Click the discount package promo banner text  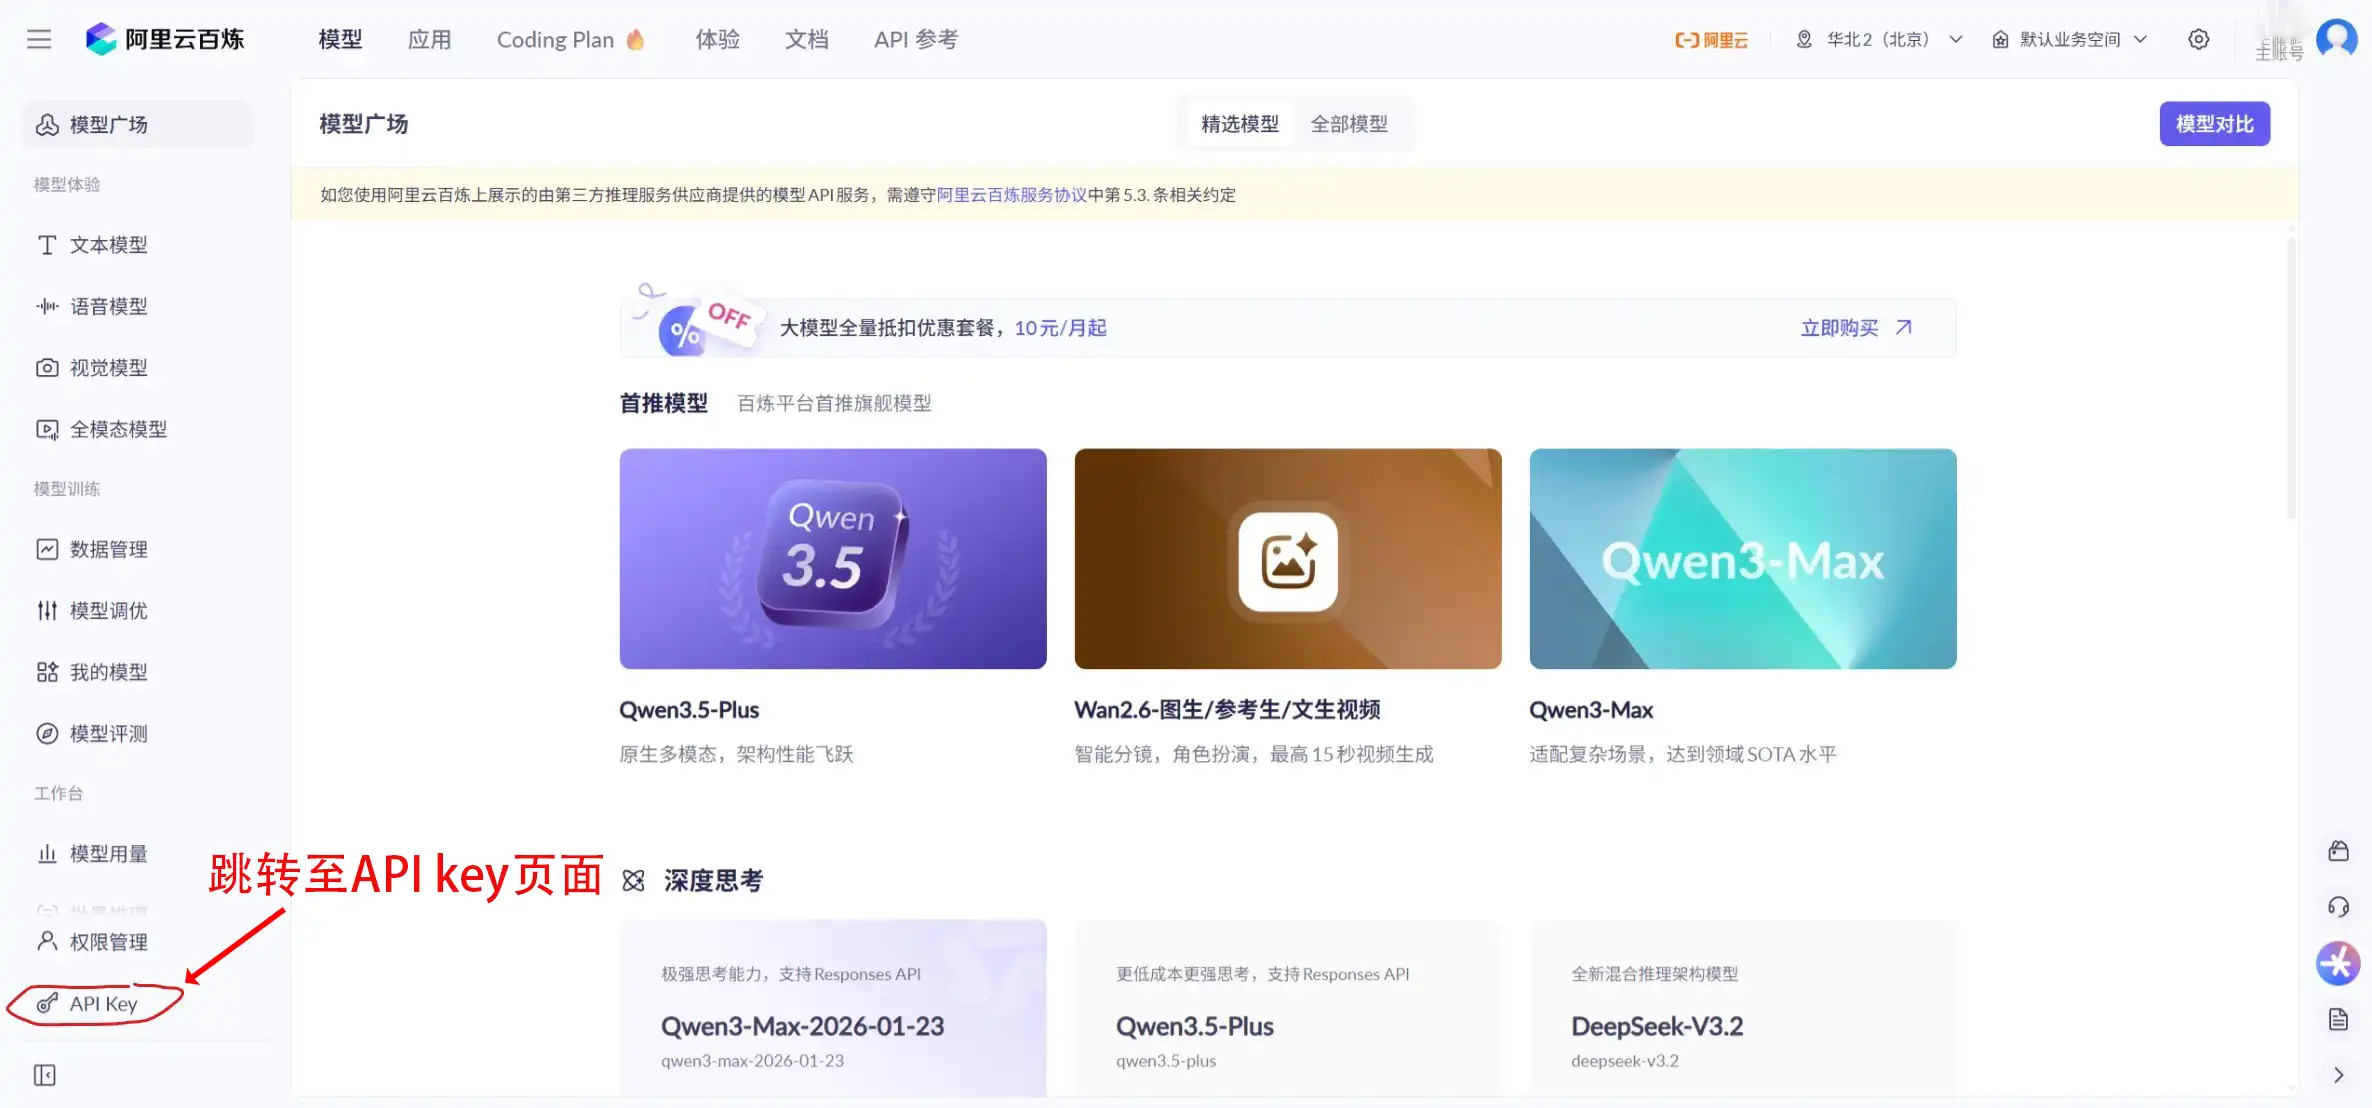pos(943,328)
